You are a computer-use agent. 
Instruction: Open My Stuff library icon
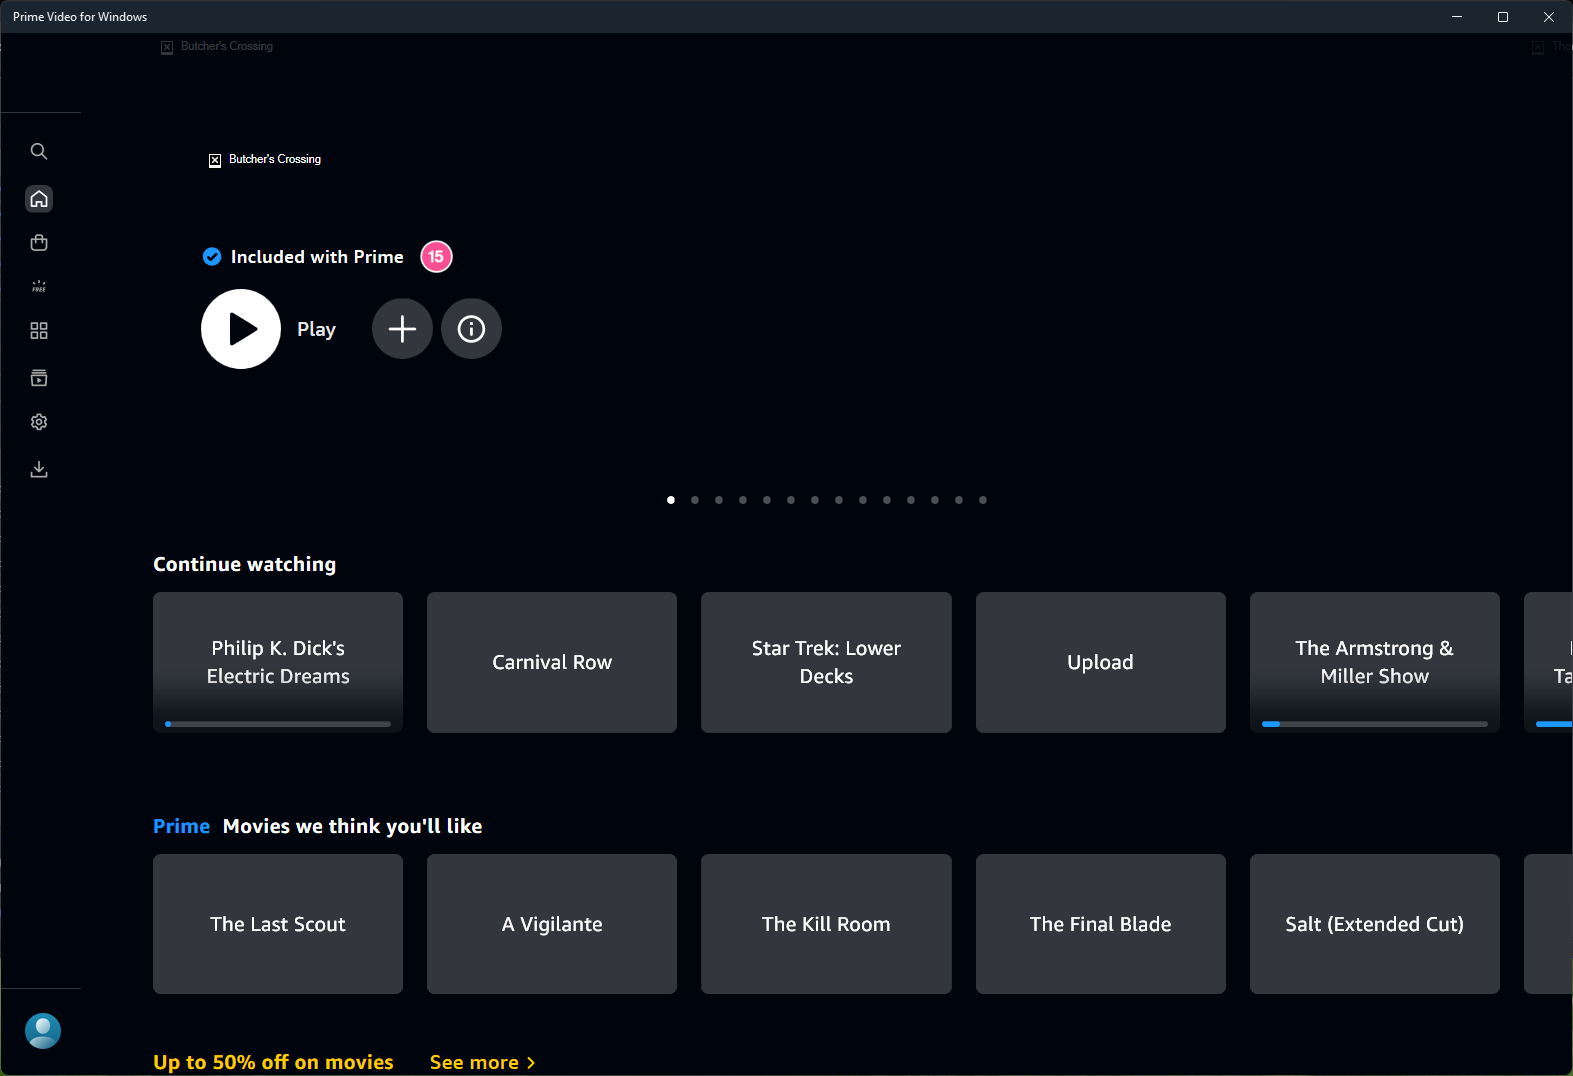point(39,378)
